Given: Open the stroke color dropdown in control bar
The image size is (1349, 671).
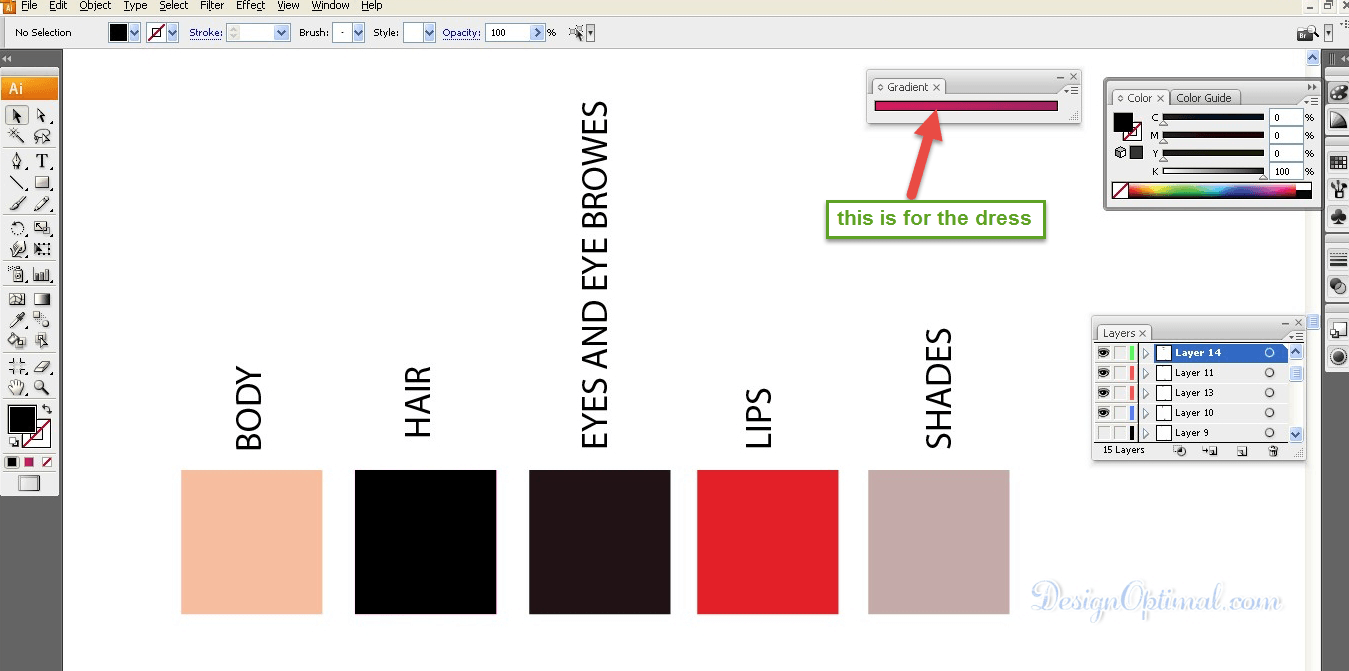Looking at the screenshot, I should click(x=173, y=33).
